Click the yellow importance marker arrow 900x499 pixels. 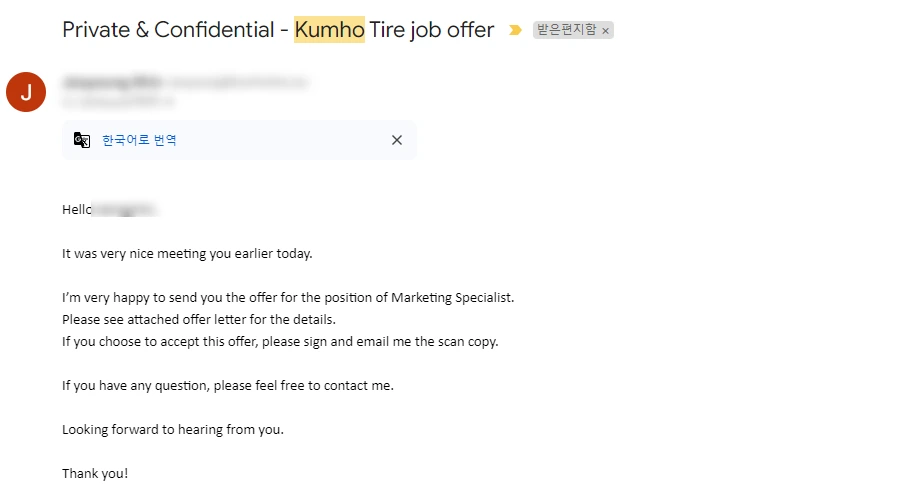point(515,31)
